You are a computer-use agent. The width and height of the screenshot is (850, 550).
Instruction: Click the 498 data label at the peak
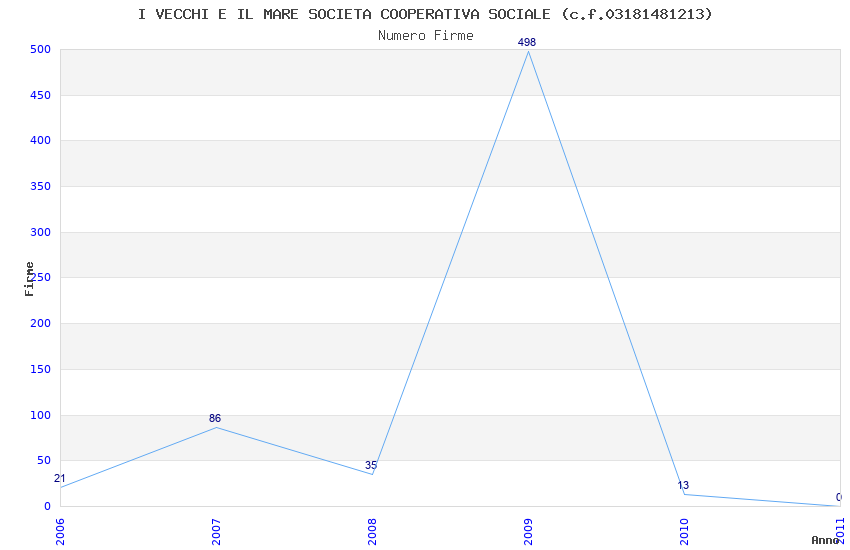click(x=527, y=42)
